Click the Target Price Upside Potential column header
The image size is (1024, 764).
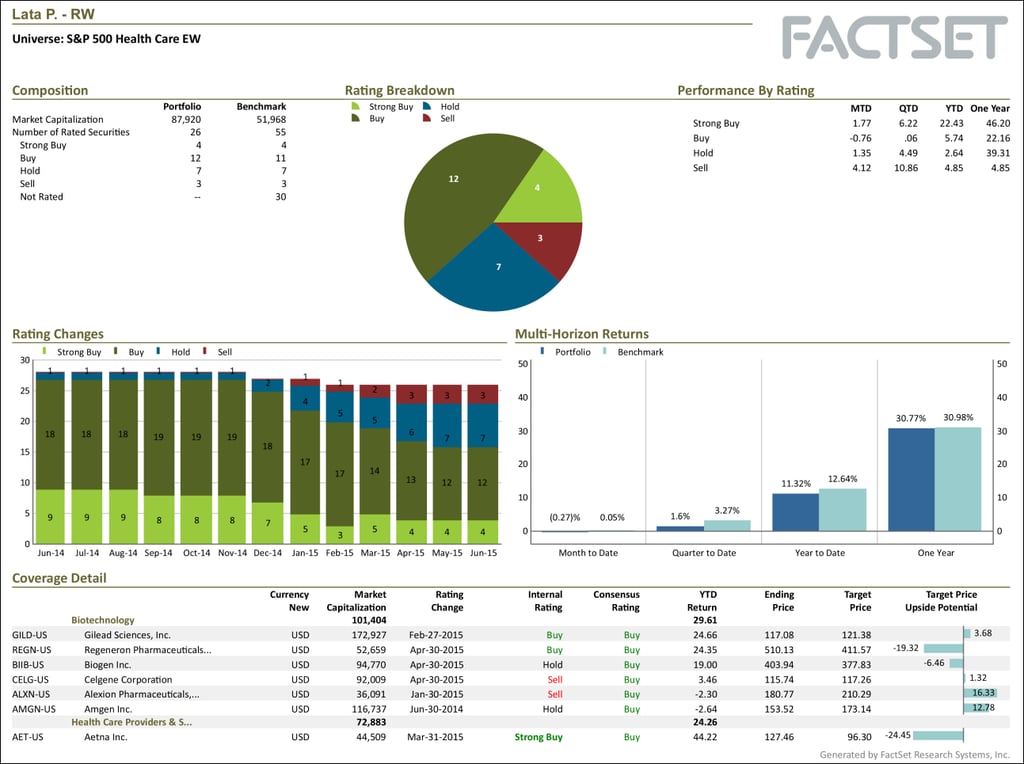click(x=941, y=601)
